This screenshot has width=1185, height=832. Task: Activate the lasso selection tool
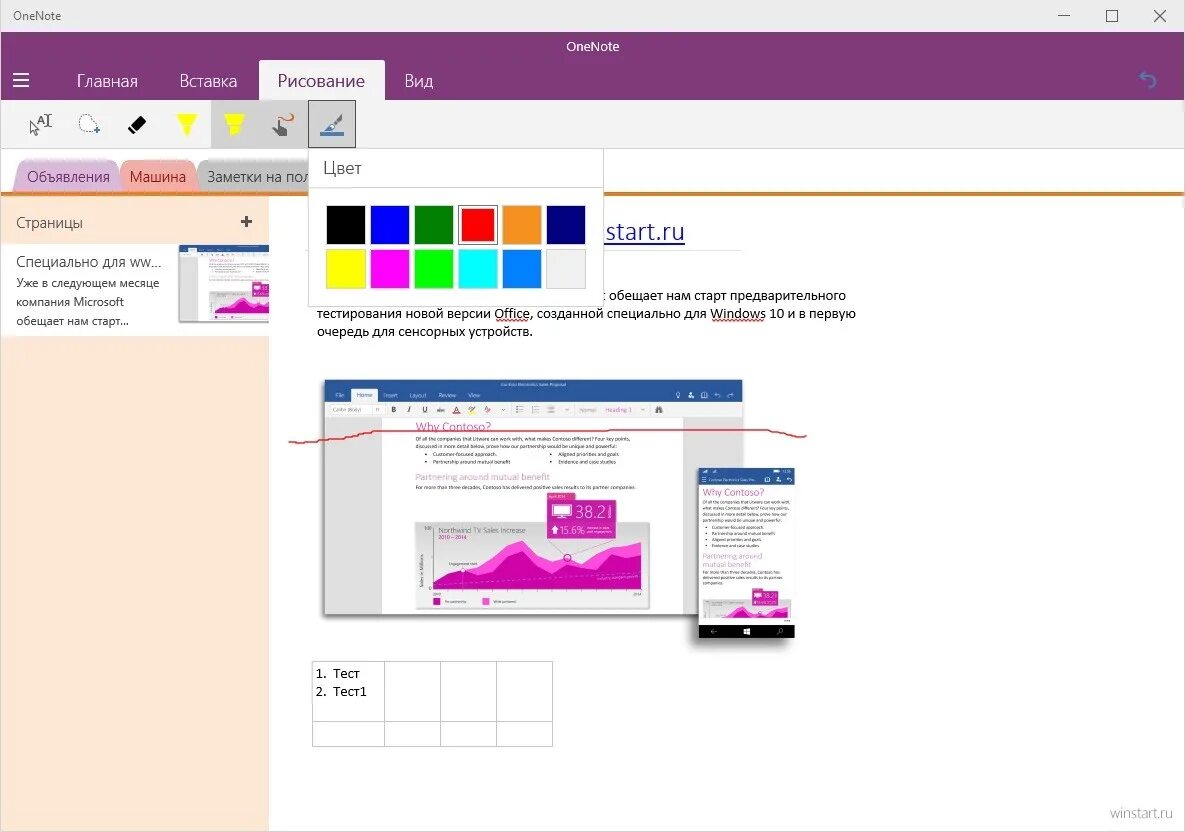pos(88,123)
